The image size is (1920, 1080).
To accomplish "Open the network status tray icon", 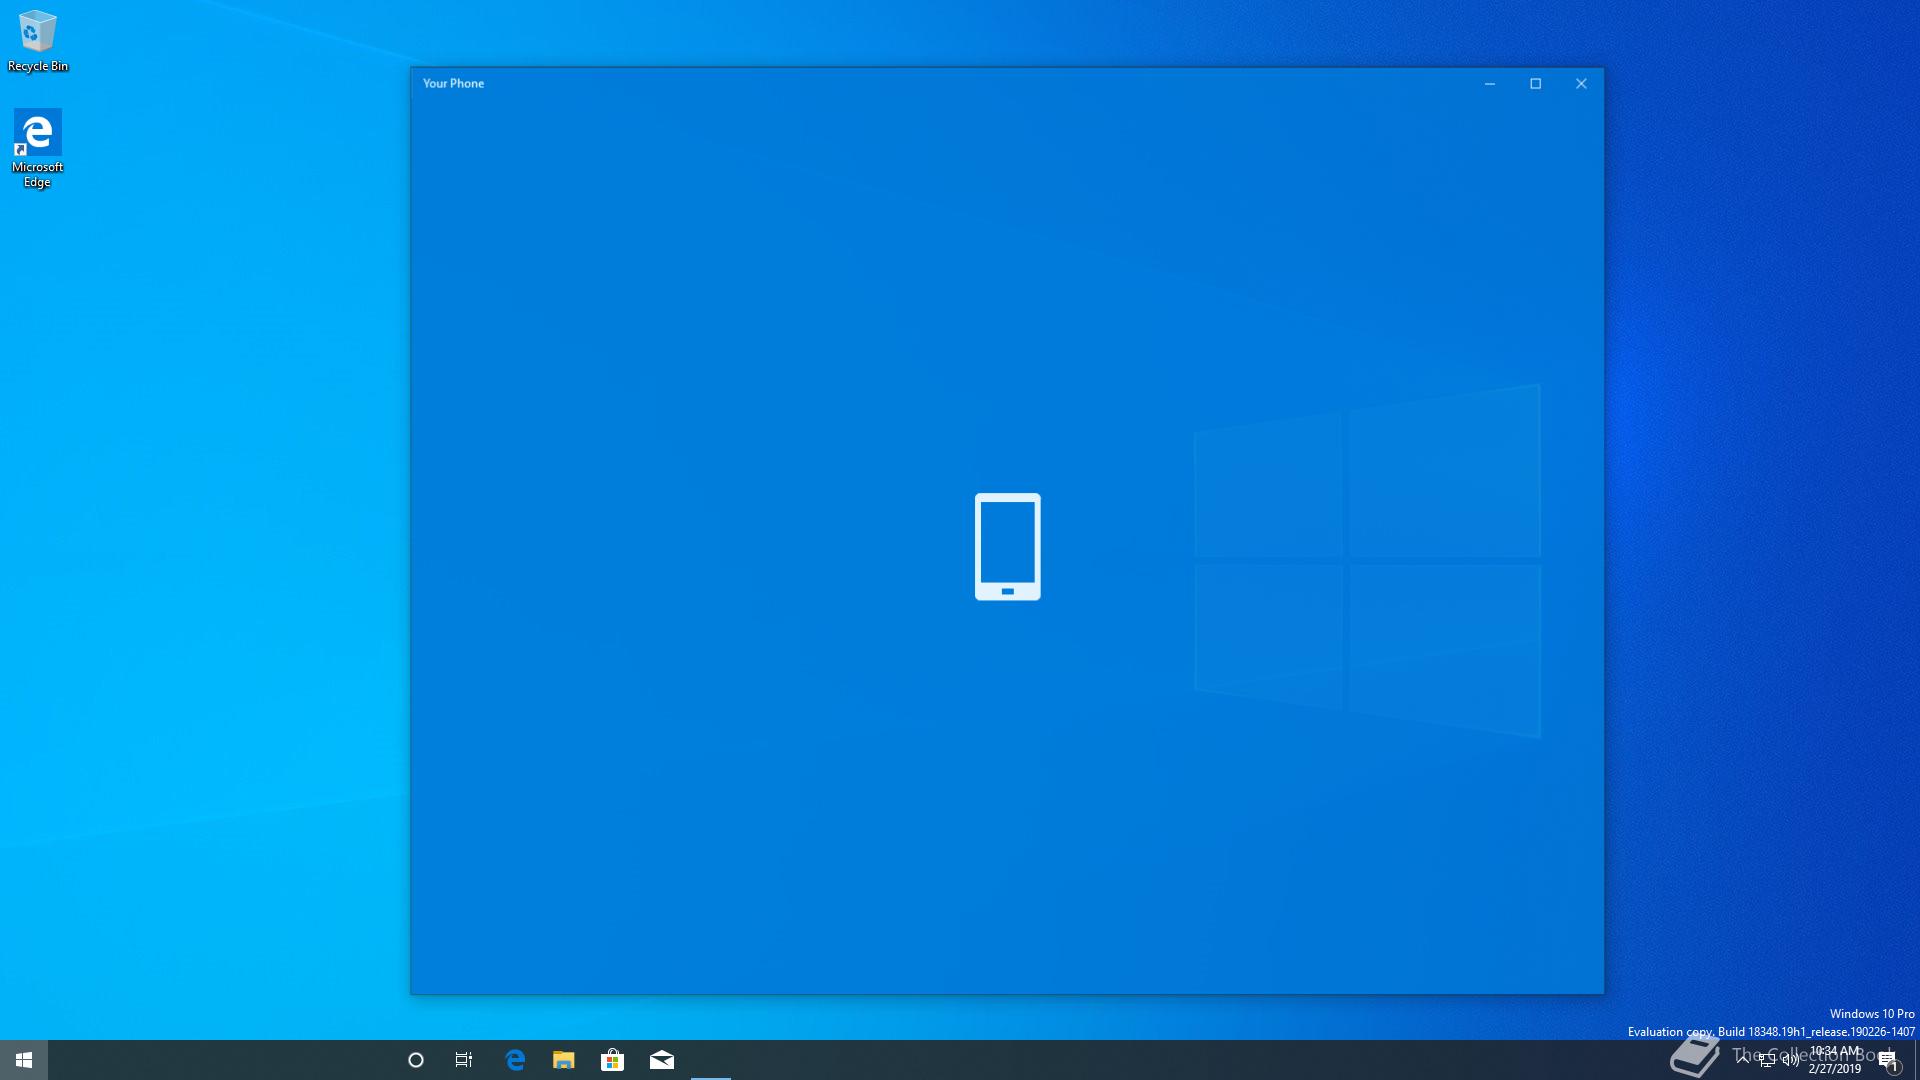I will 1767,1060.
